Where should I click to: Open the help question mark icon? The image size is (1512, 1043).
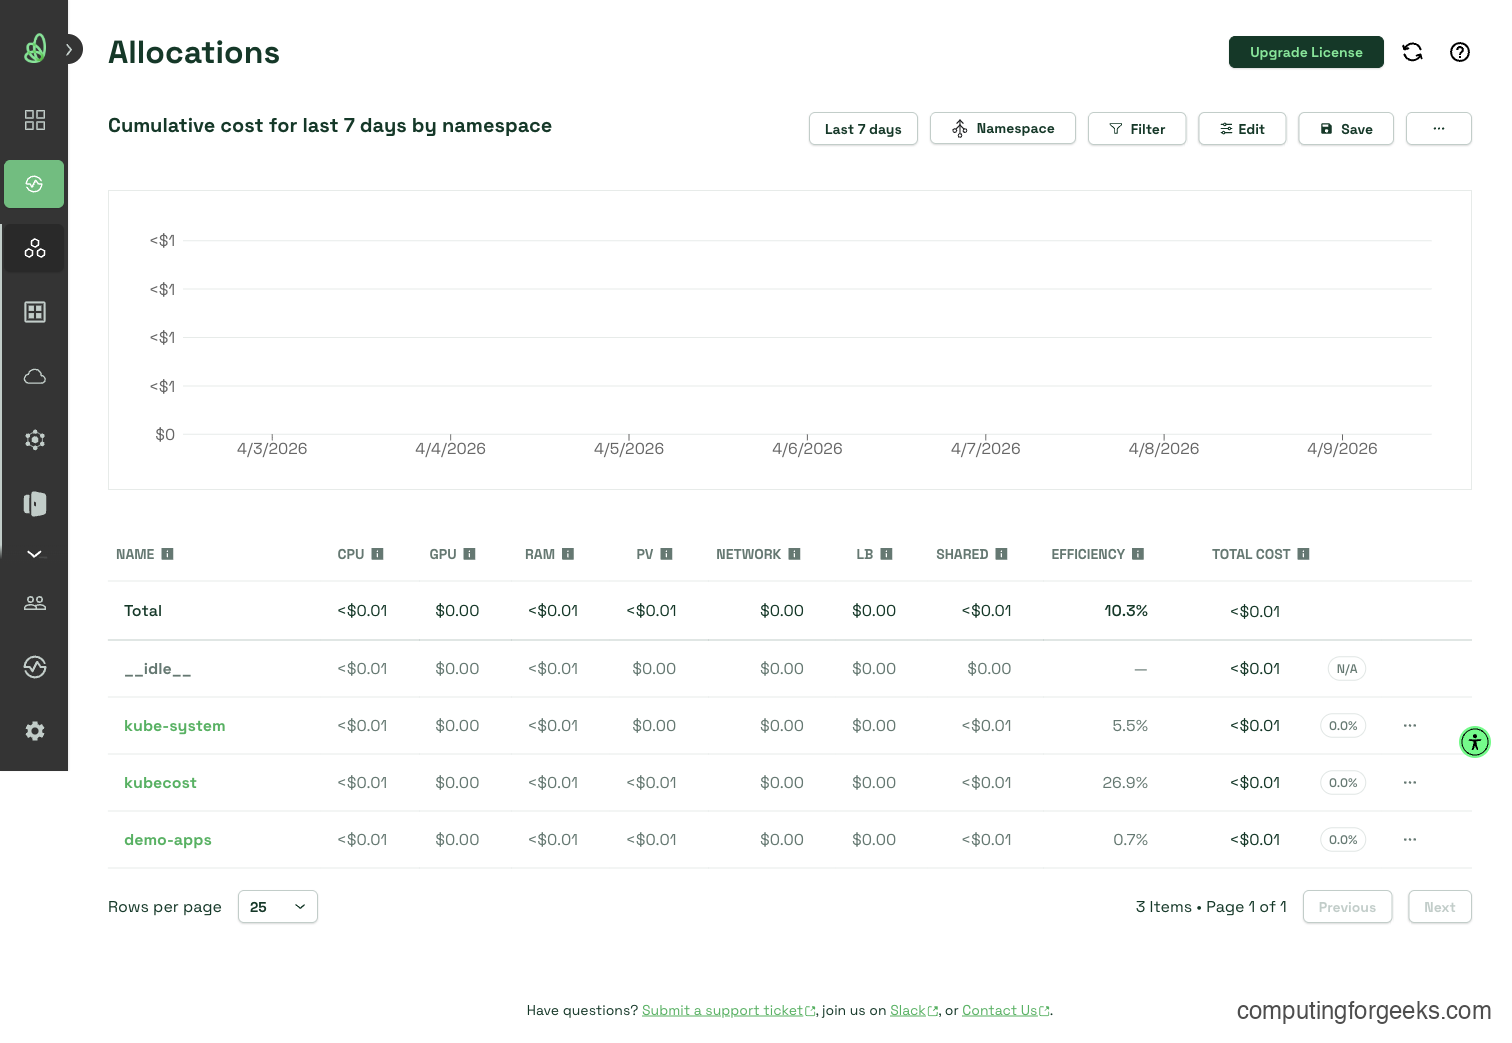pyautogui.click(x=1459, y=52)
